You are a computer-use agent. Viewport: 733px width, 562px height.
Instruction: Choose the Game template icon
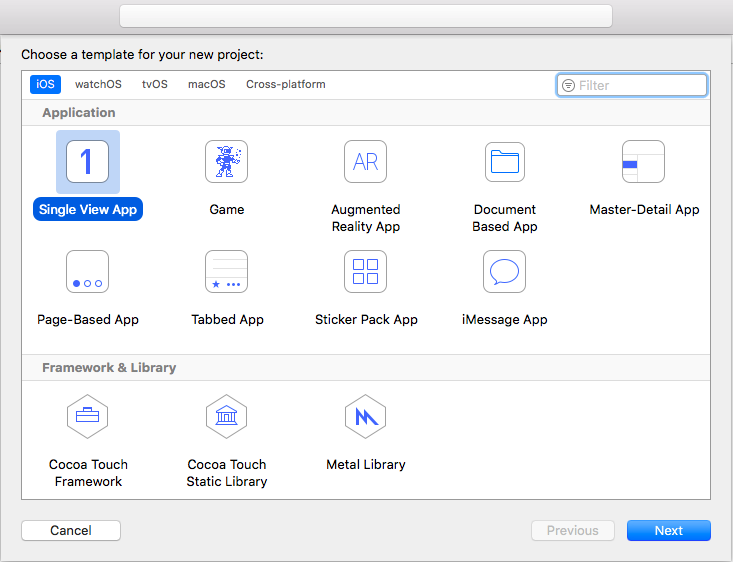(226, 162)
